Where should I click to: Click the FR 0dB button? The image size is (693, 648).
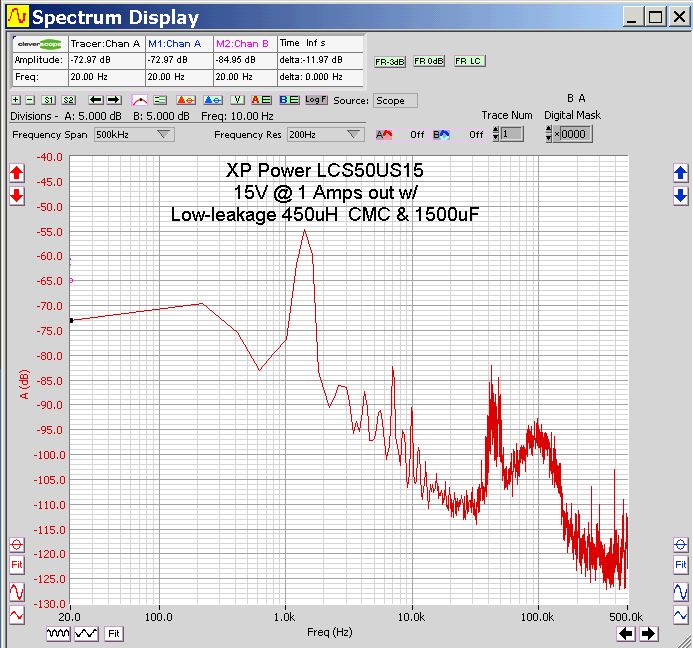[429, 61]
